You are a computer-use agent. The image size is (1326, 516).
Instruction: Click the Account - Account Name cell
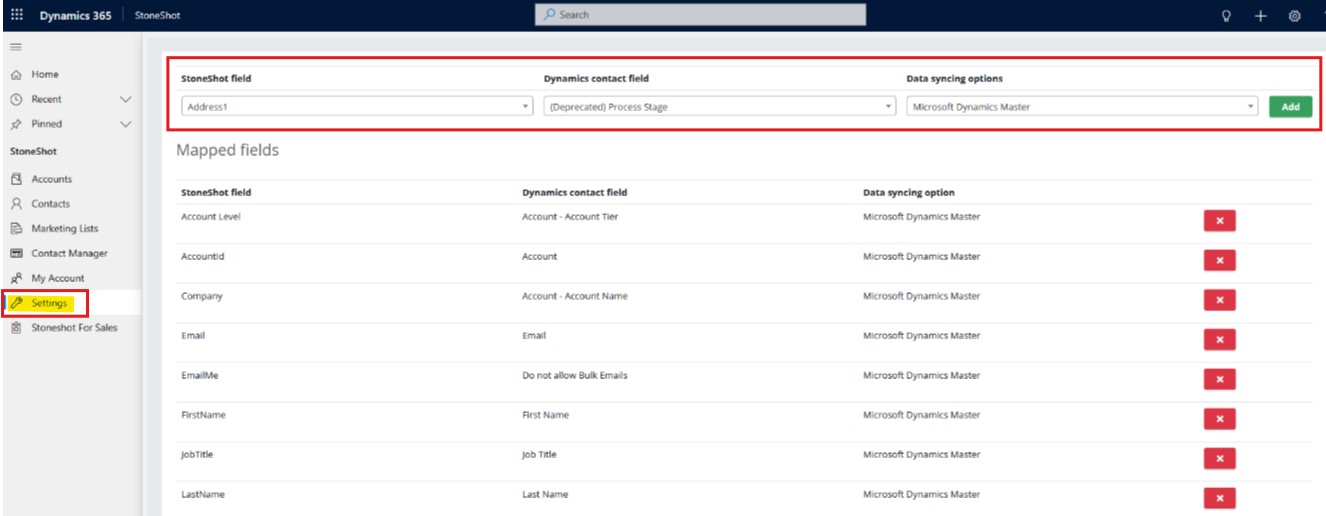tap(574, 296)
